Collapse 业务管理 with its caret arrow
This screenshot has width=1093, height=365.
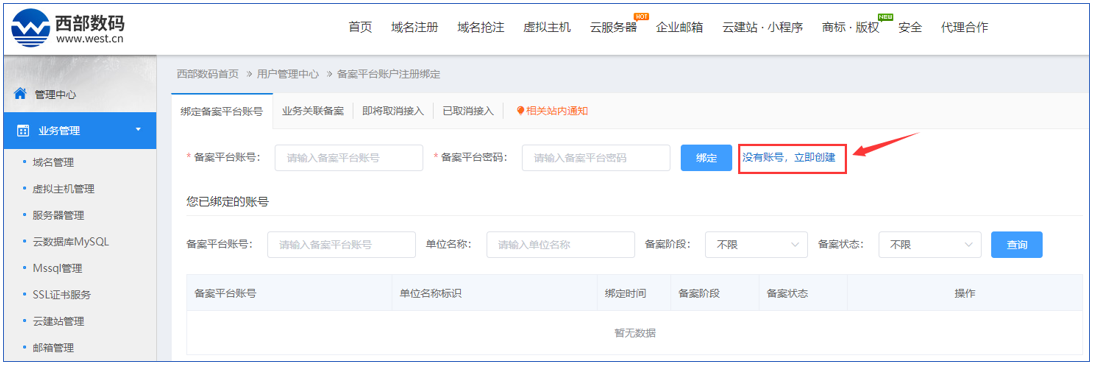coord(138,130)
